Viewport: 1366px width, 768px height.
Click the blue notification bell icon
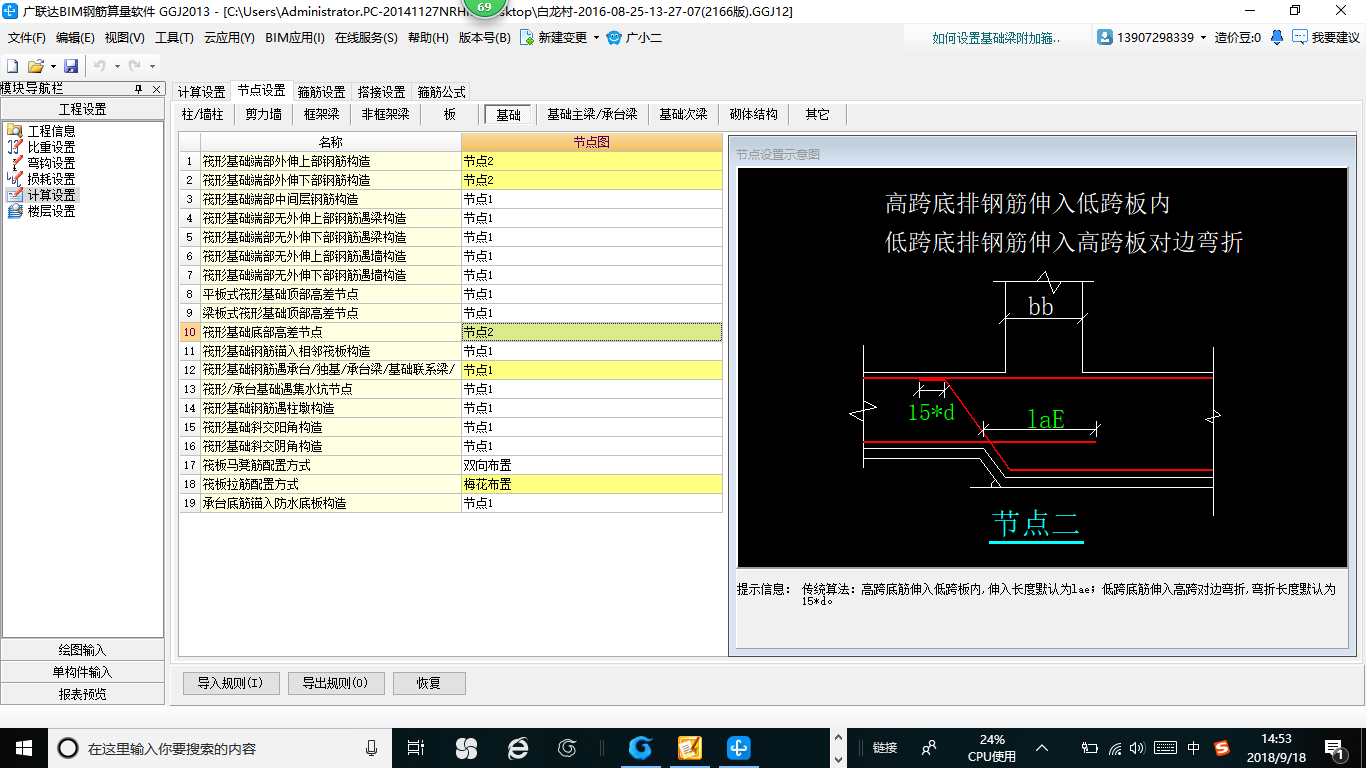click(1277, 37)
